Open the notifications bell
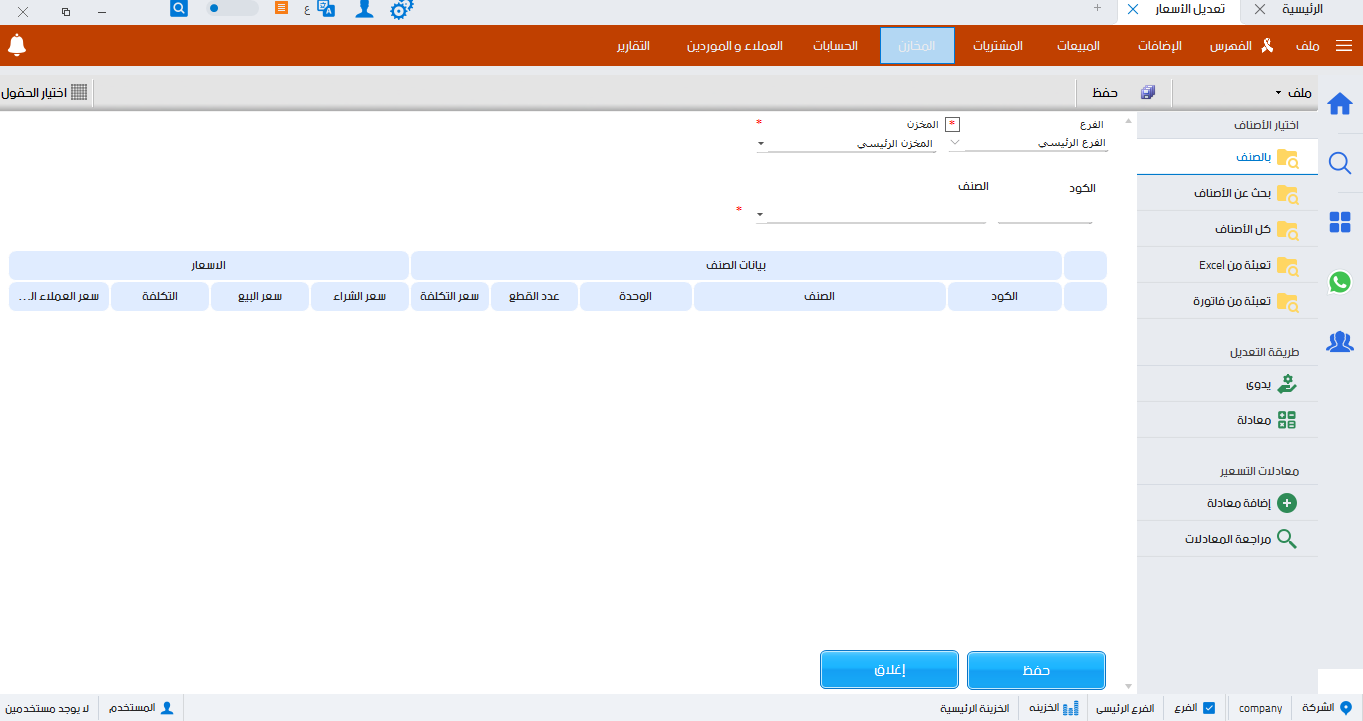 click(17, 45)
